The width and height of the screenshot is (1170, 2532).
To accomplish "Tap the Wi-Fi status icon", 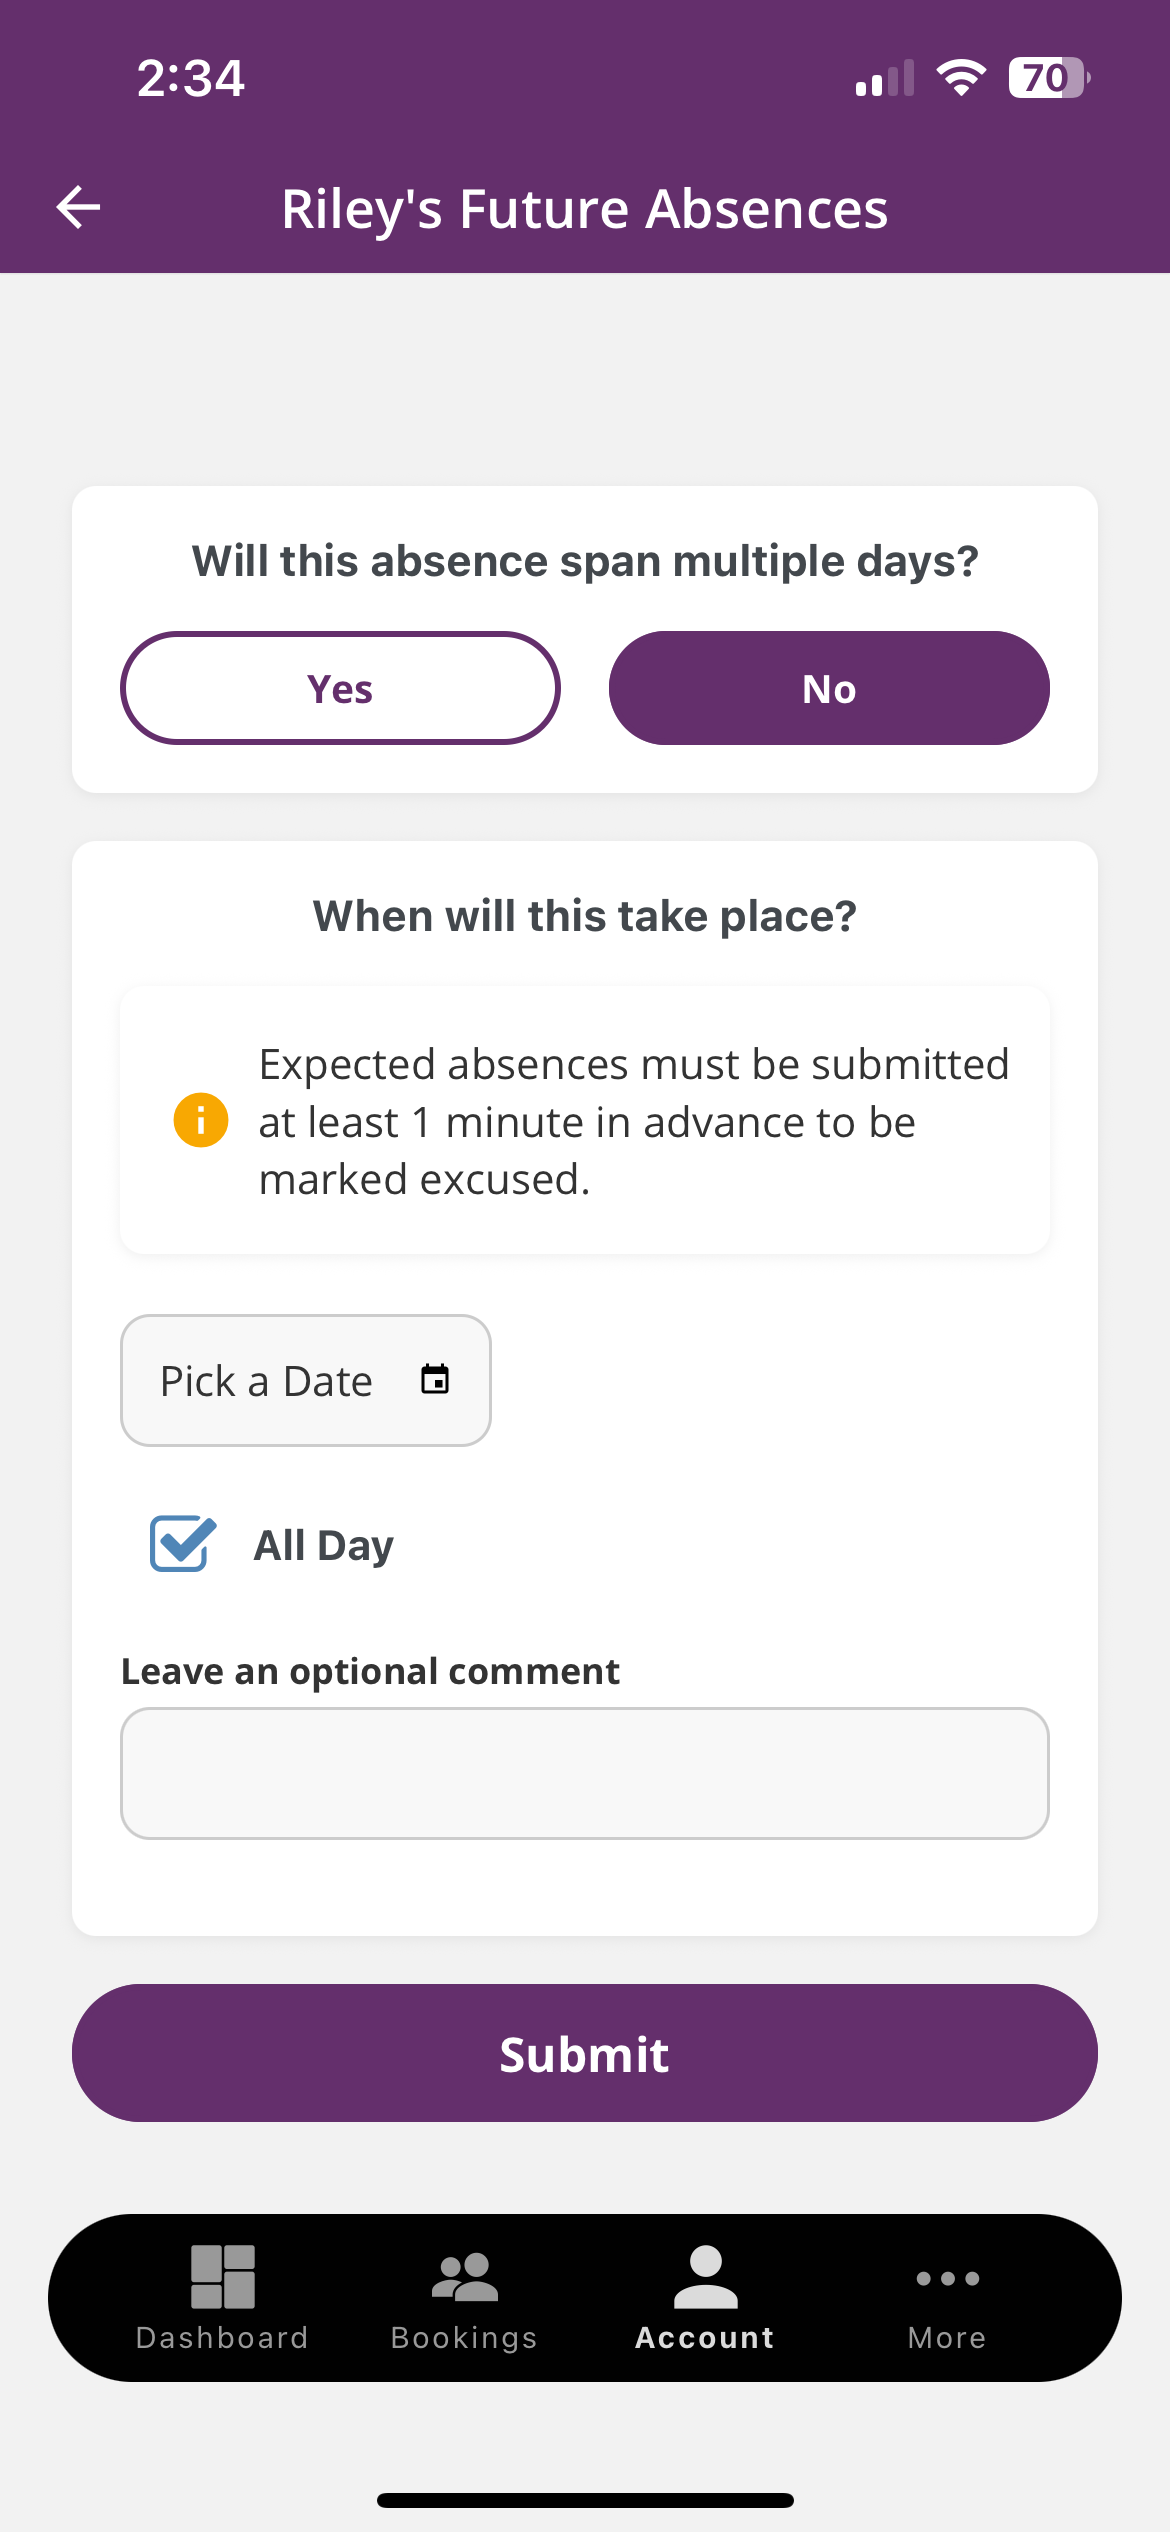I will tap(961, 78).
